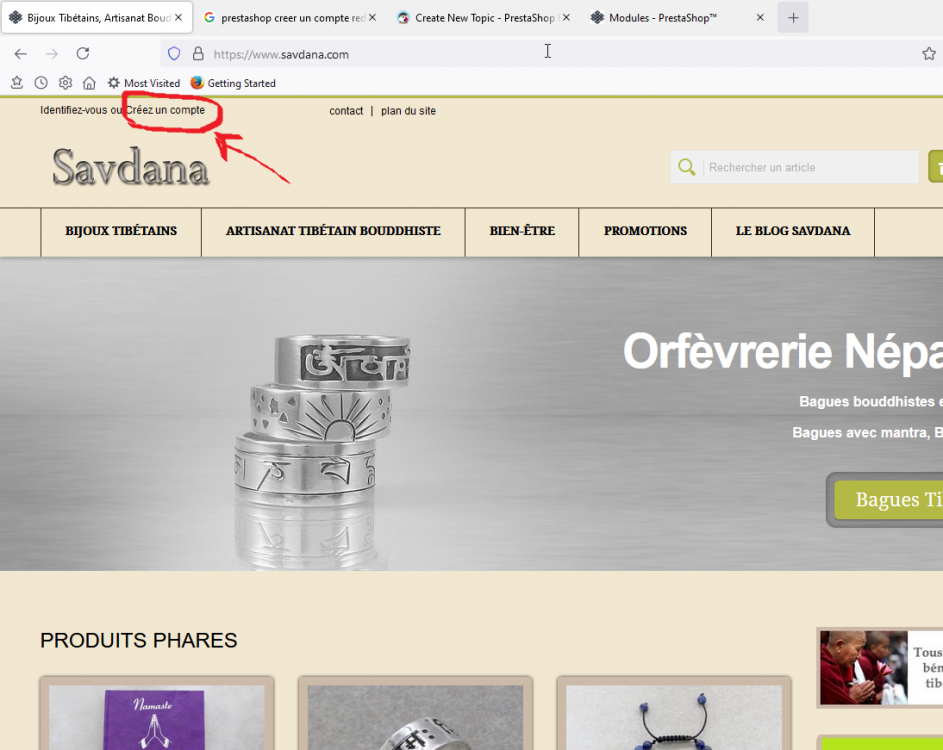Open the Getting Started bookmark

pyautogui.click(x=233, y=83)
